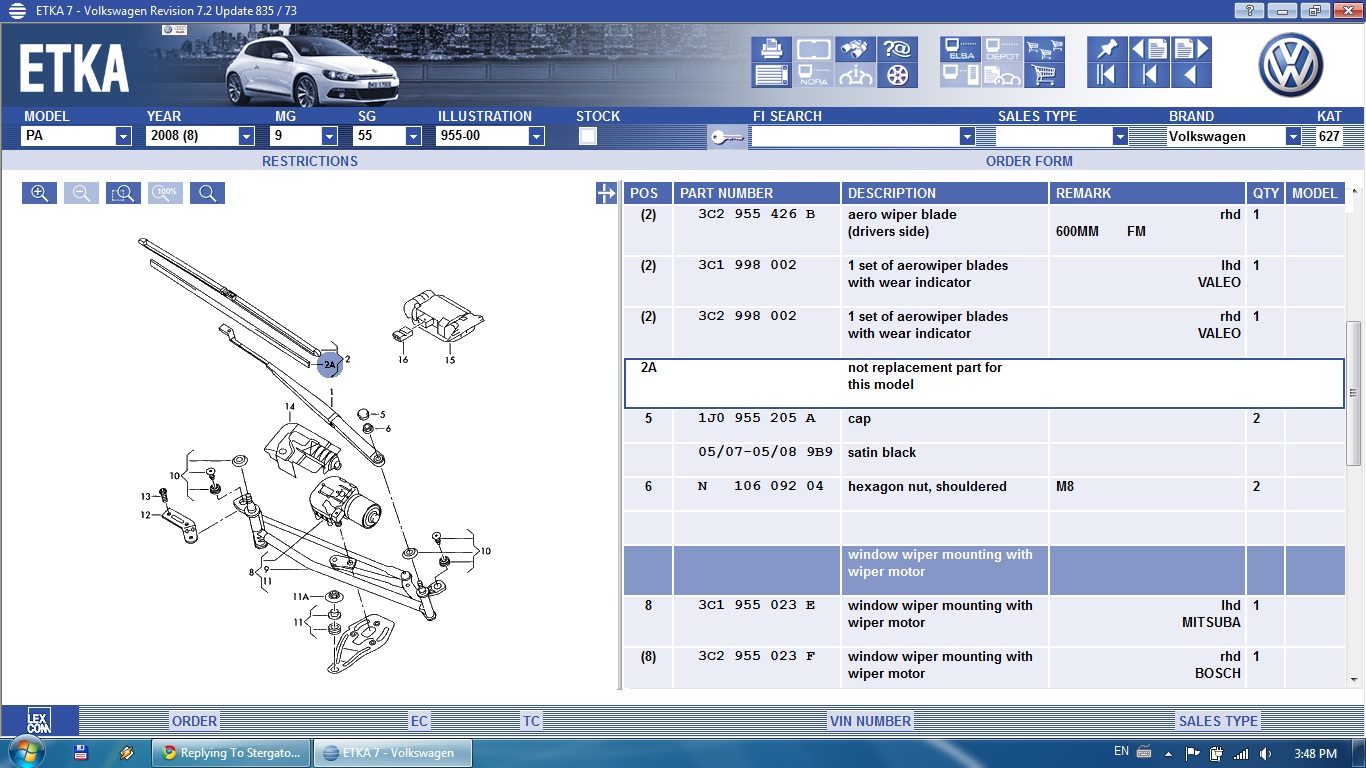Click the document with car icon
The image size is (1366, 768).
[x=1002, y=75]
